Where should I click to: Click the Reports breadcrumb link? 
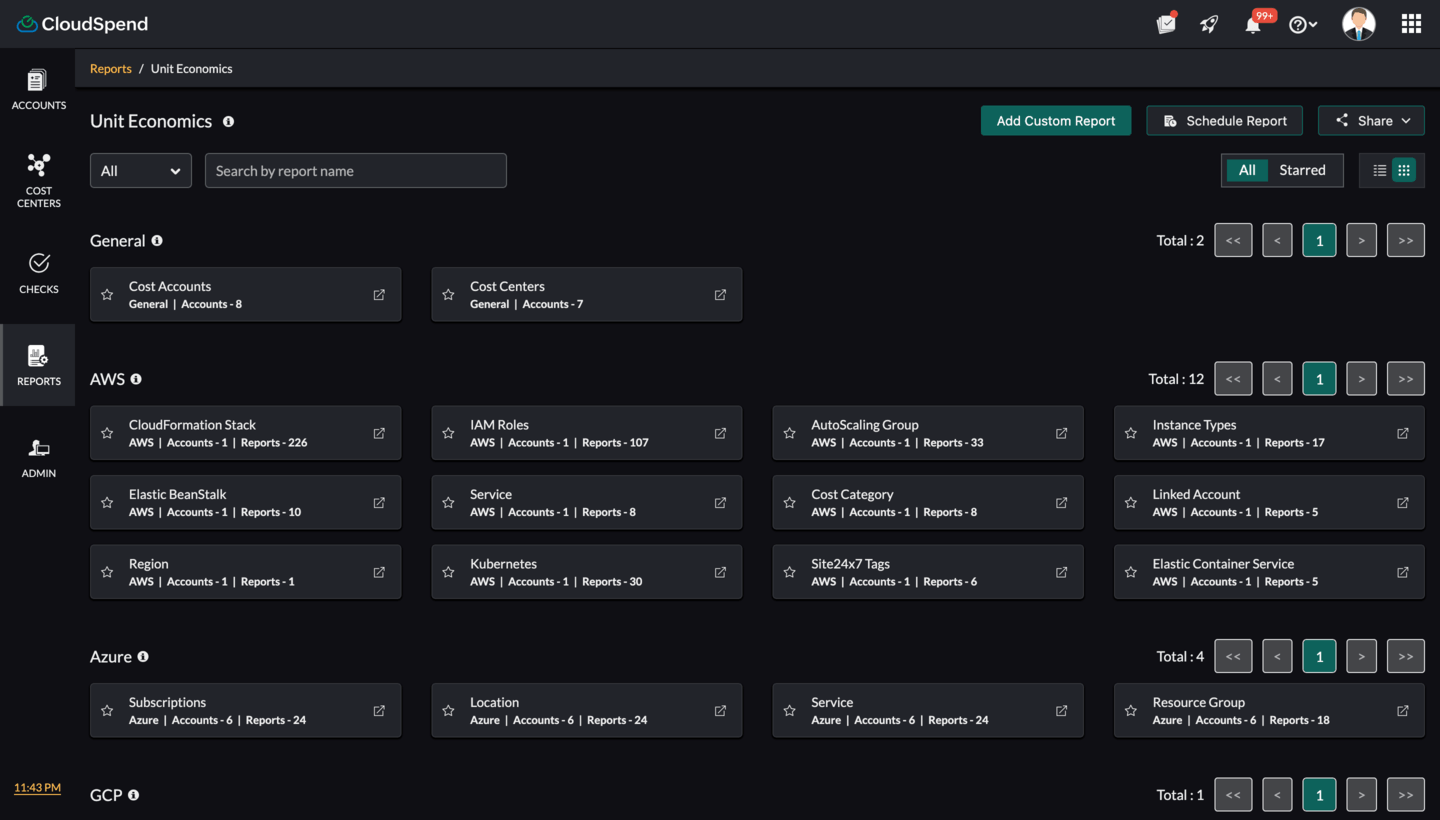coord(111,69)
